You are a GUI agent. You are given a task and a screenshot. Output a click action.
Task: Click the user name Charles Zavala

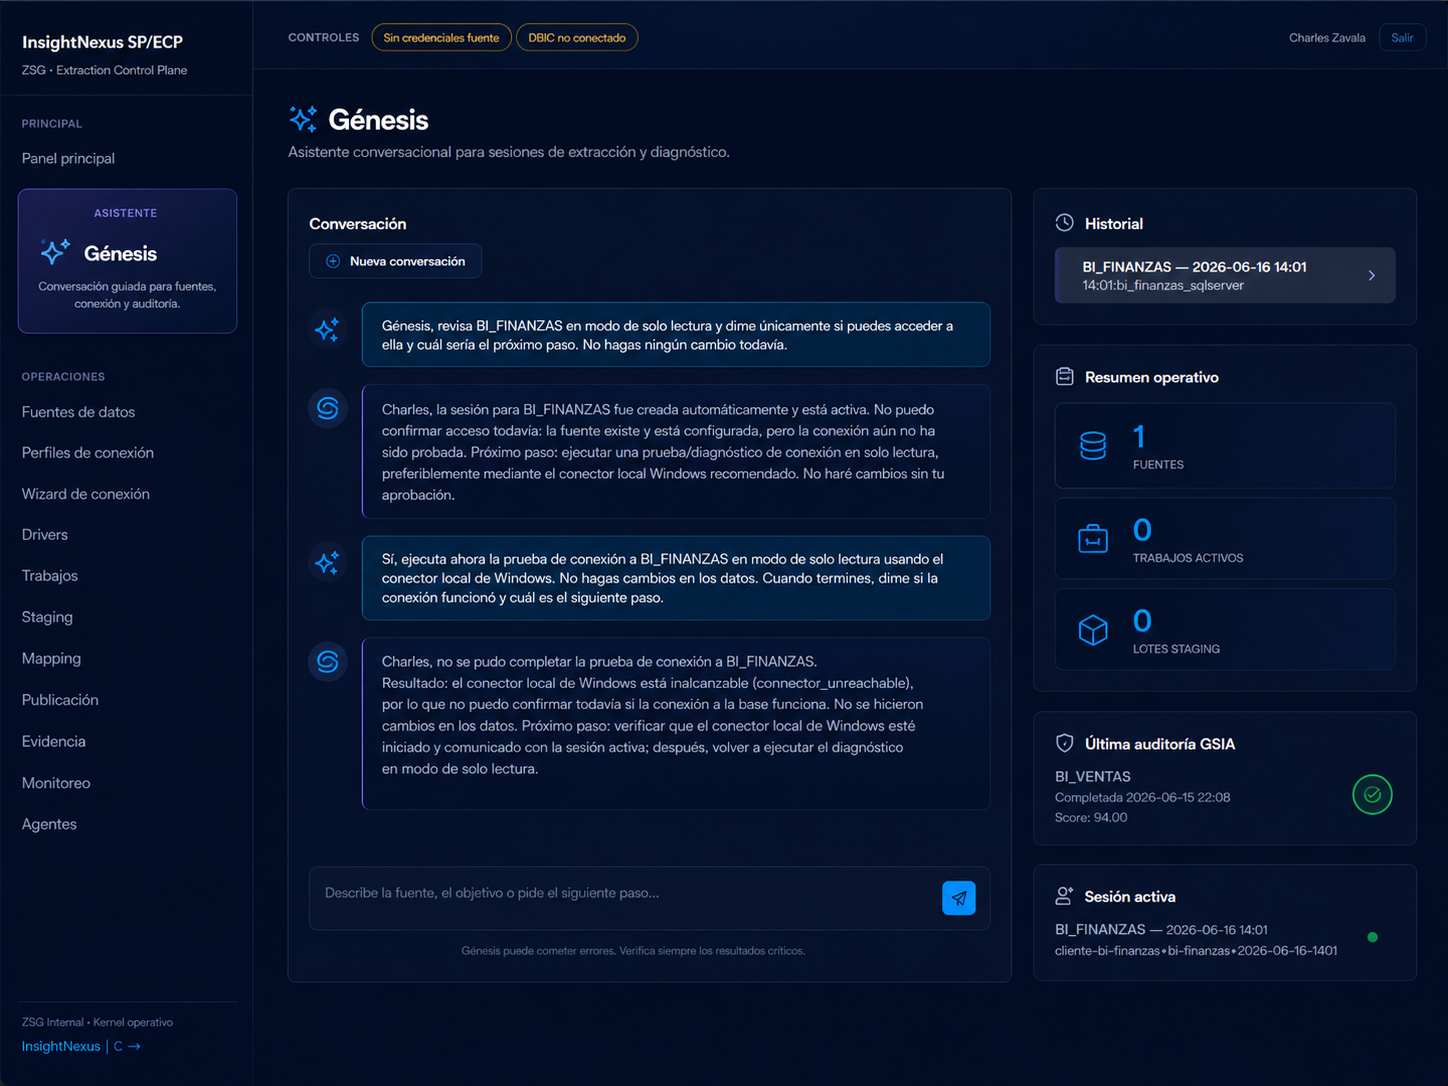tap(1327, 38)
